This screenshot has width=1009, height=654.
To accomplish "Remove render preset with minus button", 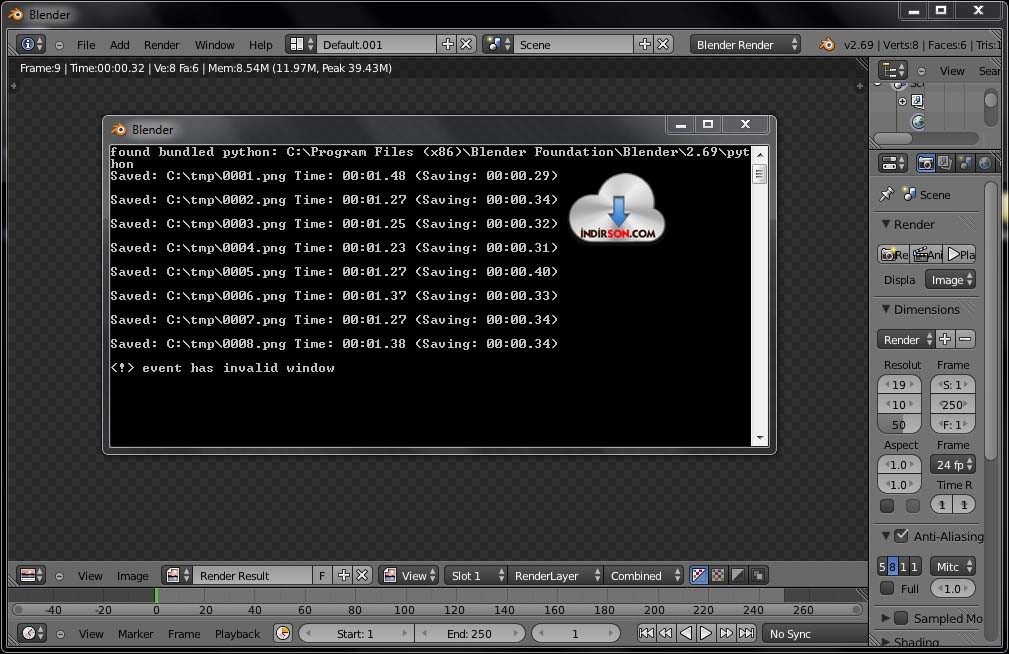I will coord(965,339).
